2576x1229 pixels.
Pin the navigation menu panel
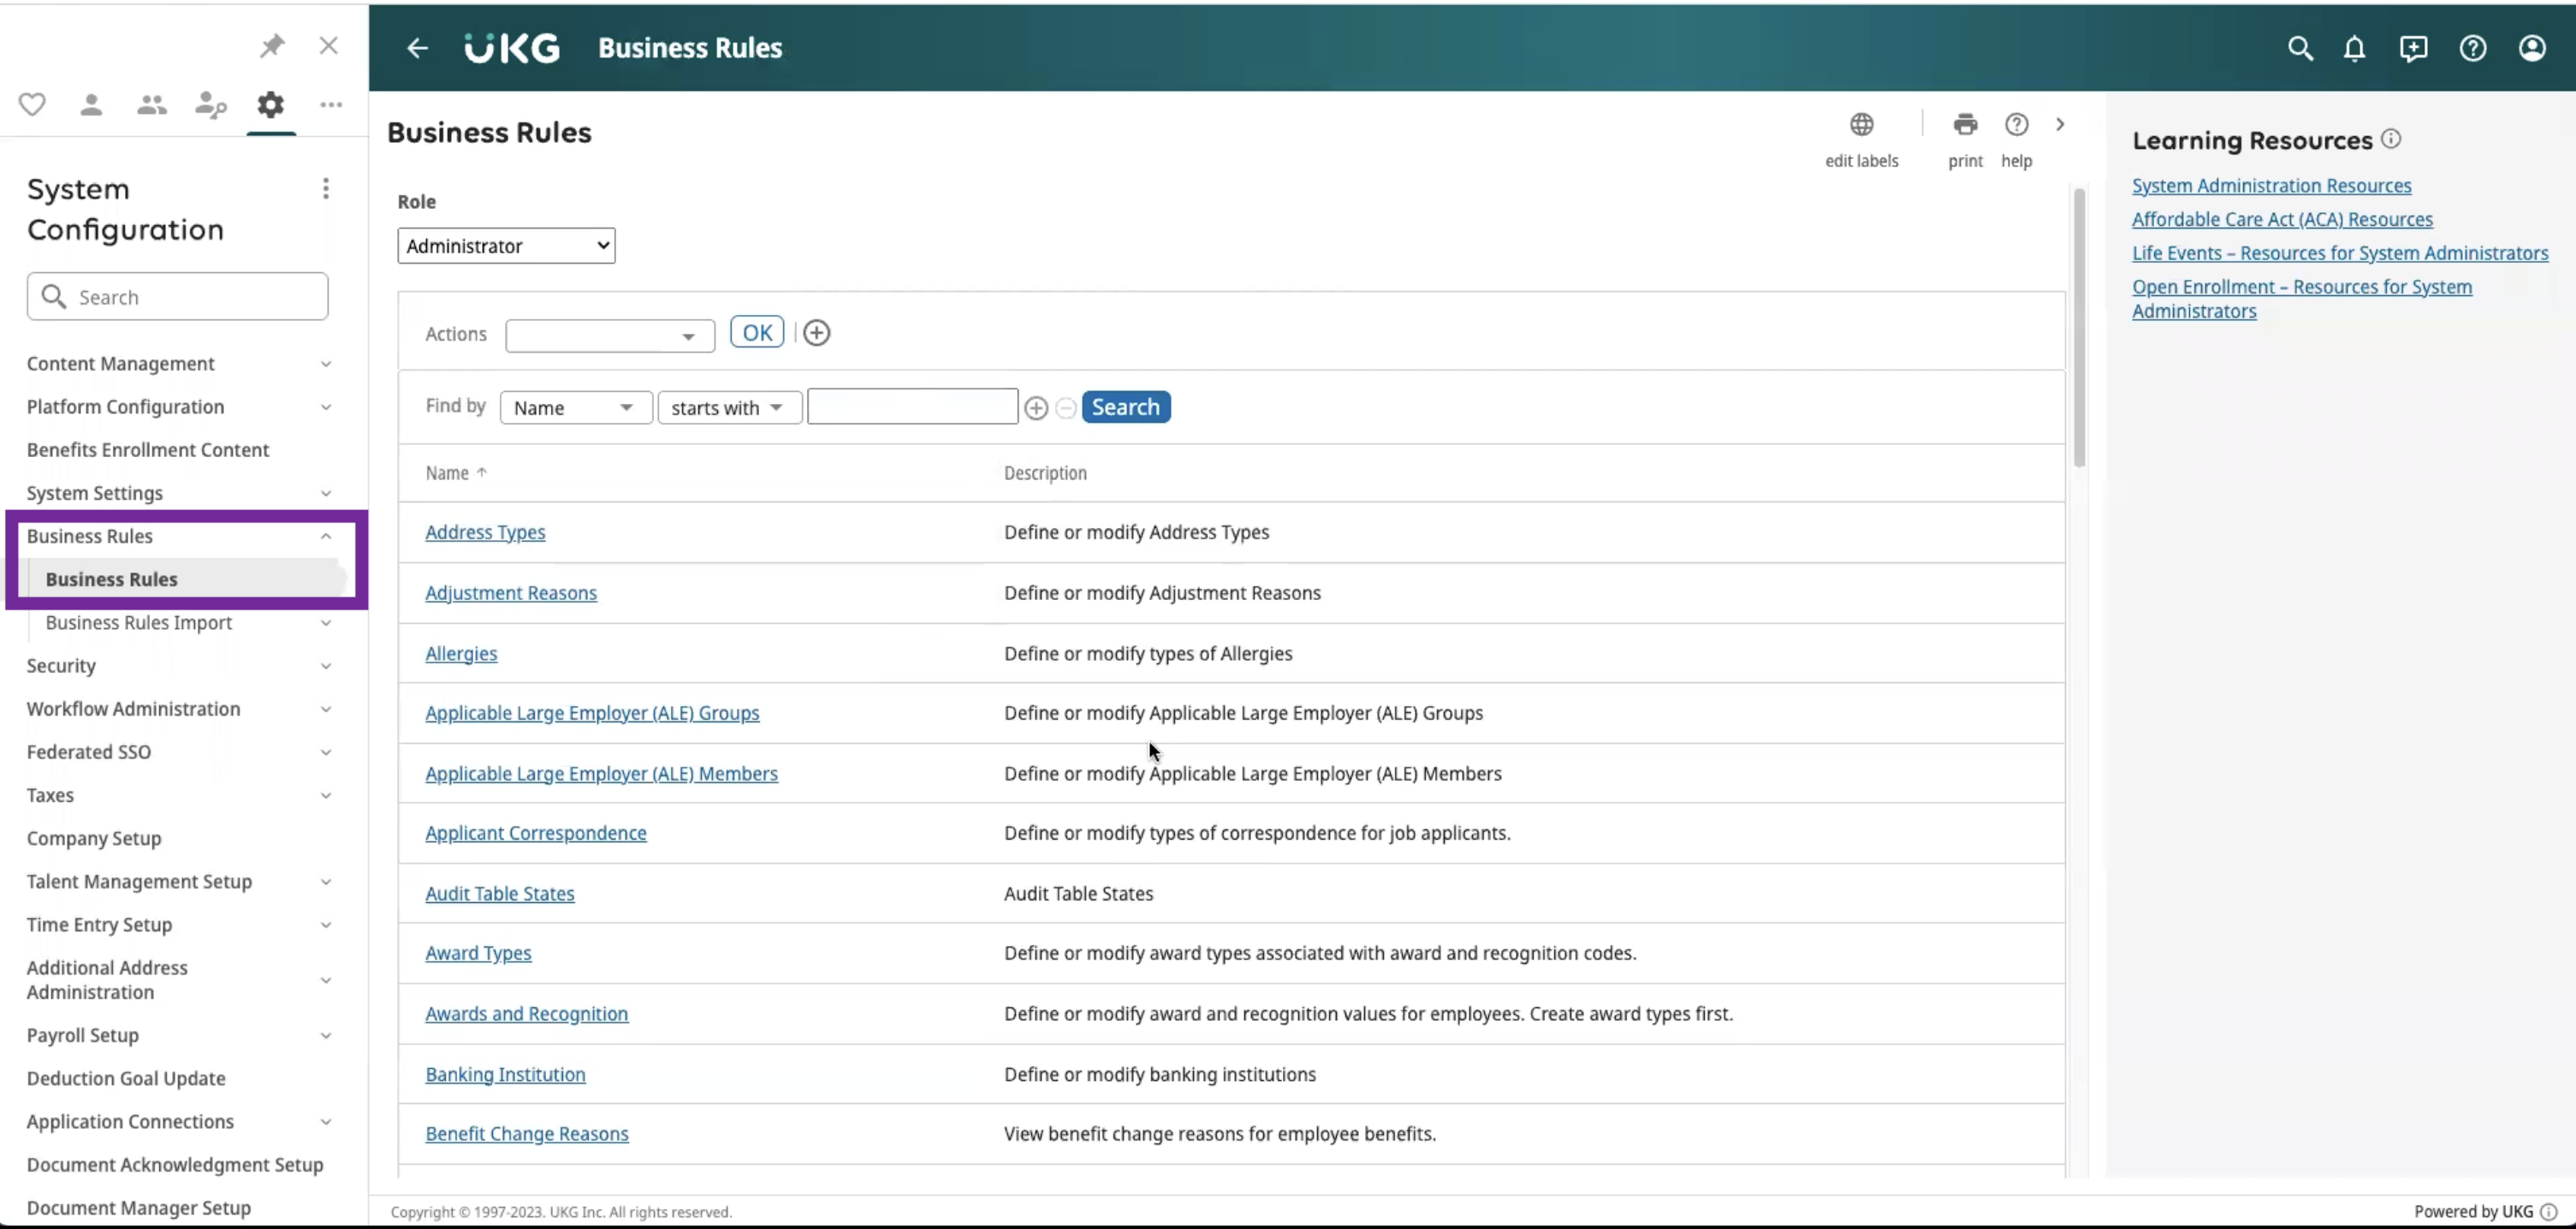coord(272,45)
